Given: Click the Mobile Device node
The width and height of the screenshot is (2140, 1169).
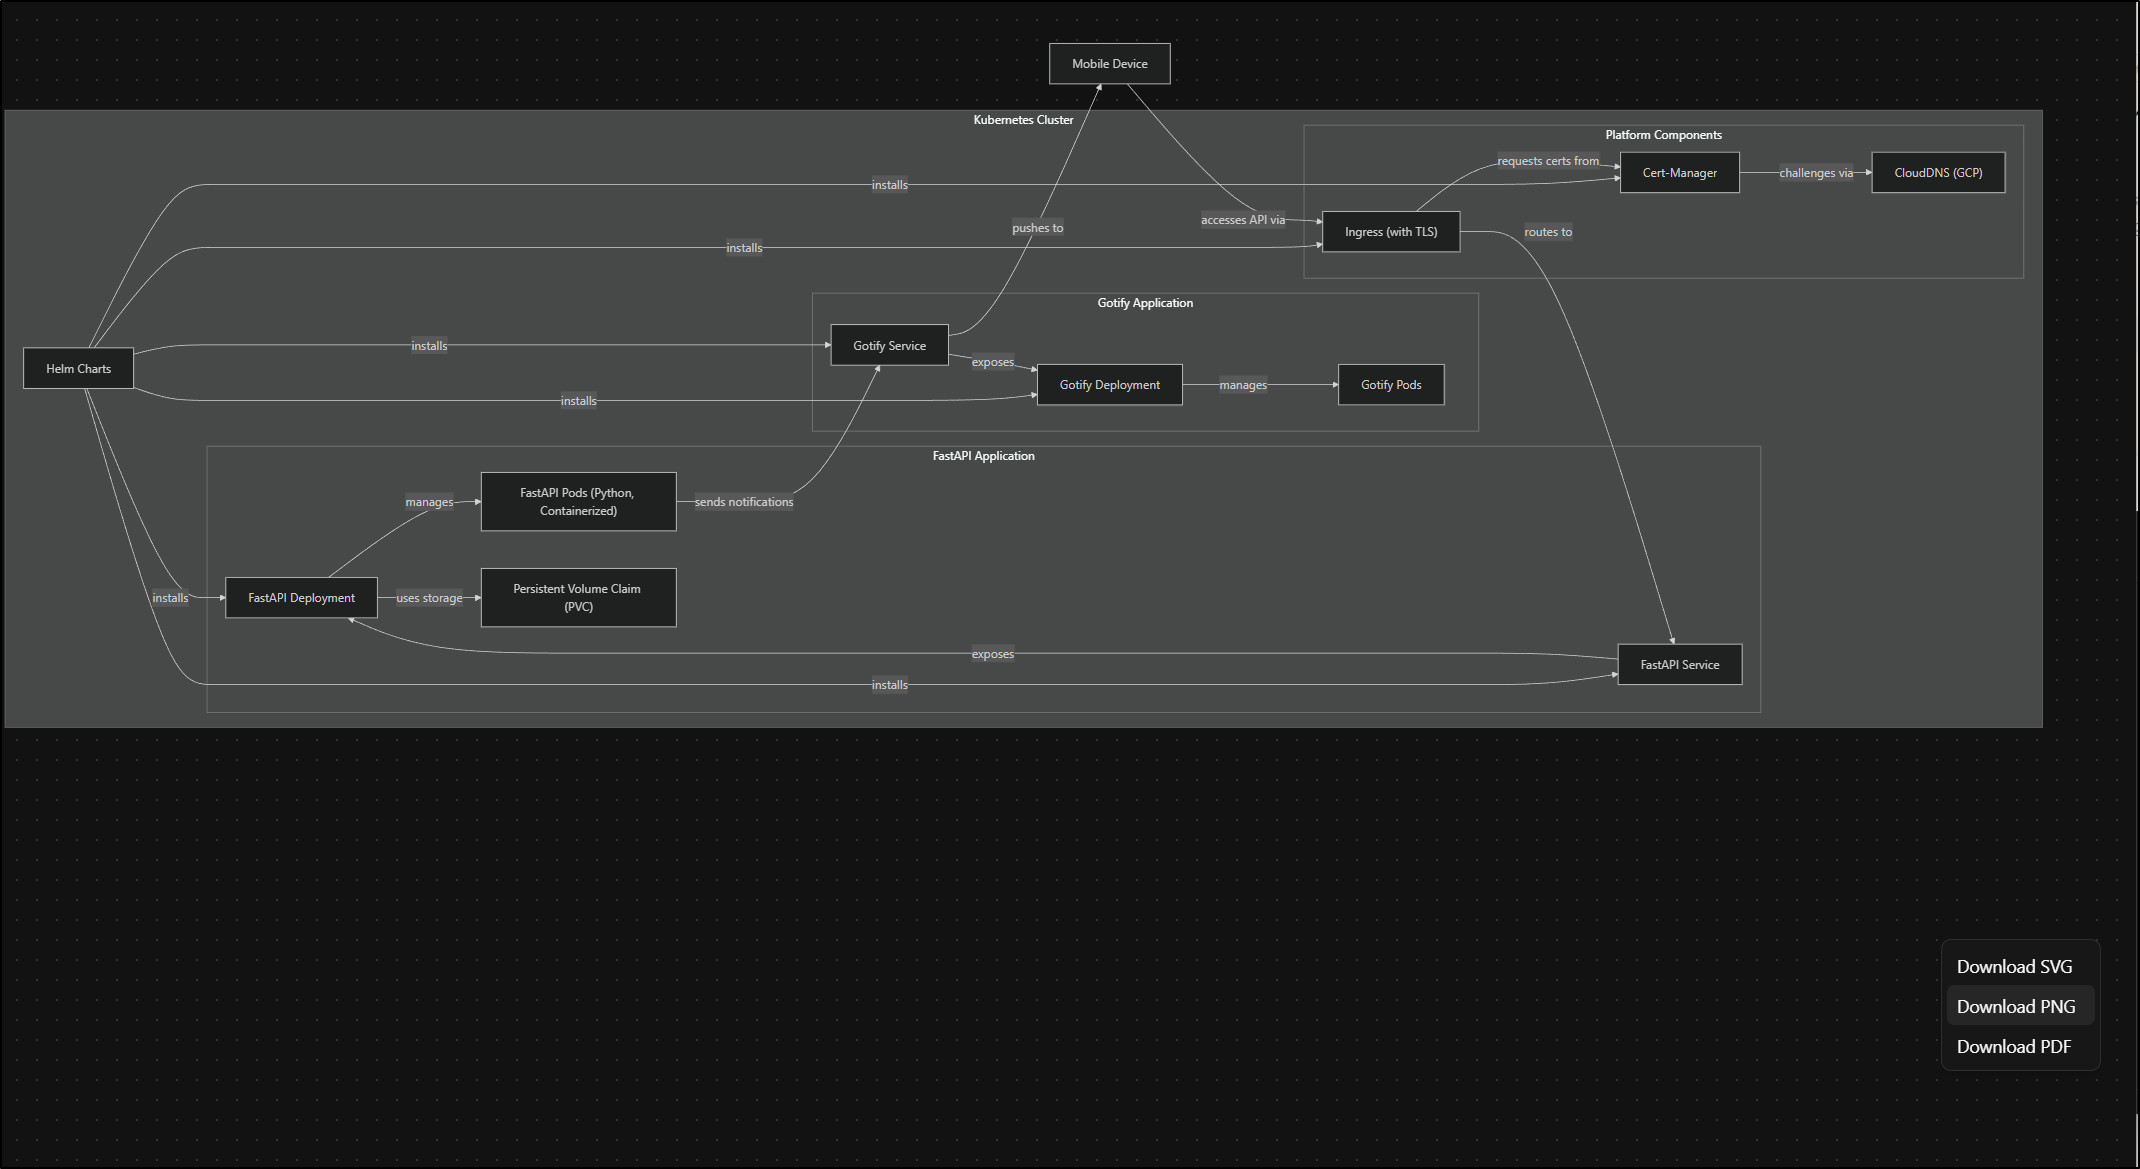Looking at the screenshot, I should pos(1109,64).
